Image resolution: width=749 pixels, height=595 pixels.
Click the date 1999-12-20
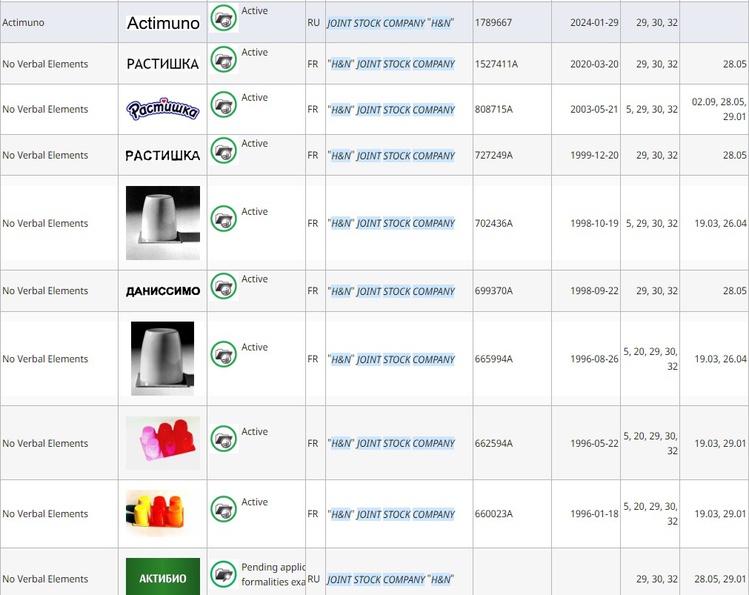594,155
